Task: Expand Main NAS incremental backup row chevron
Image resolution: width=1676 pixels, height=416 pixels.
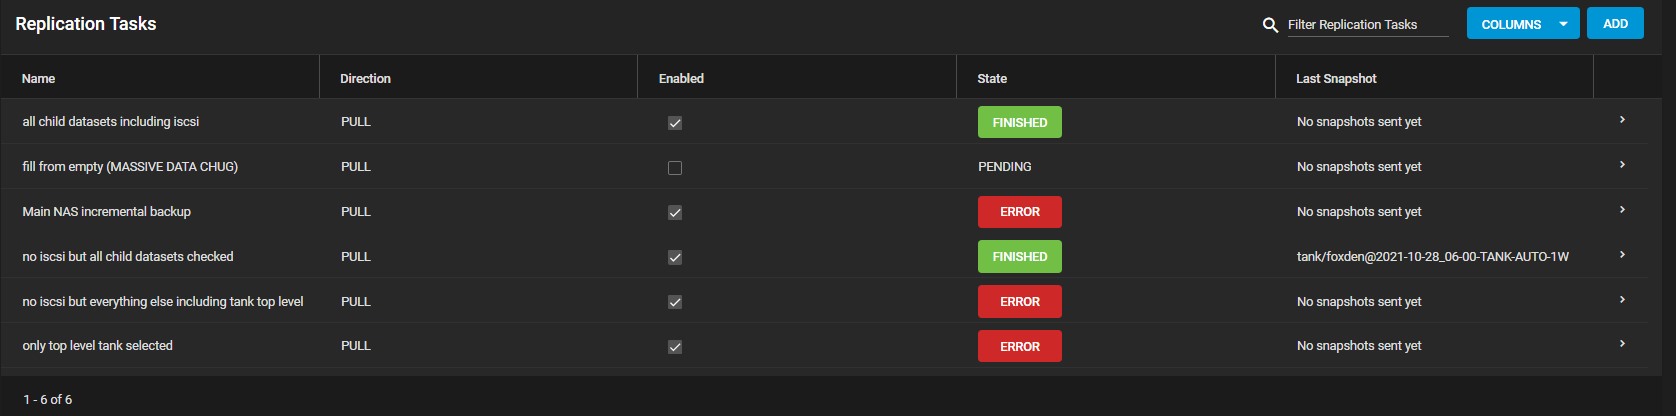Action: click(1622, 210)
